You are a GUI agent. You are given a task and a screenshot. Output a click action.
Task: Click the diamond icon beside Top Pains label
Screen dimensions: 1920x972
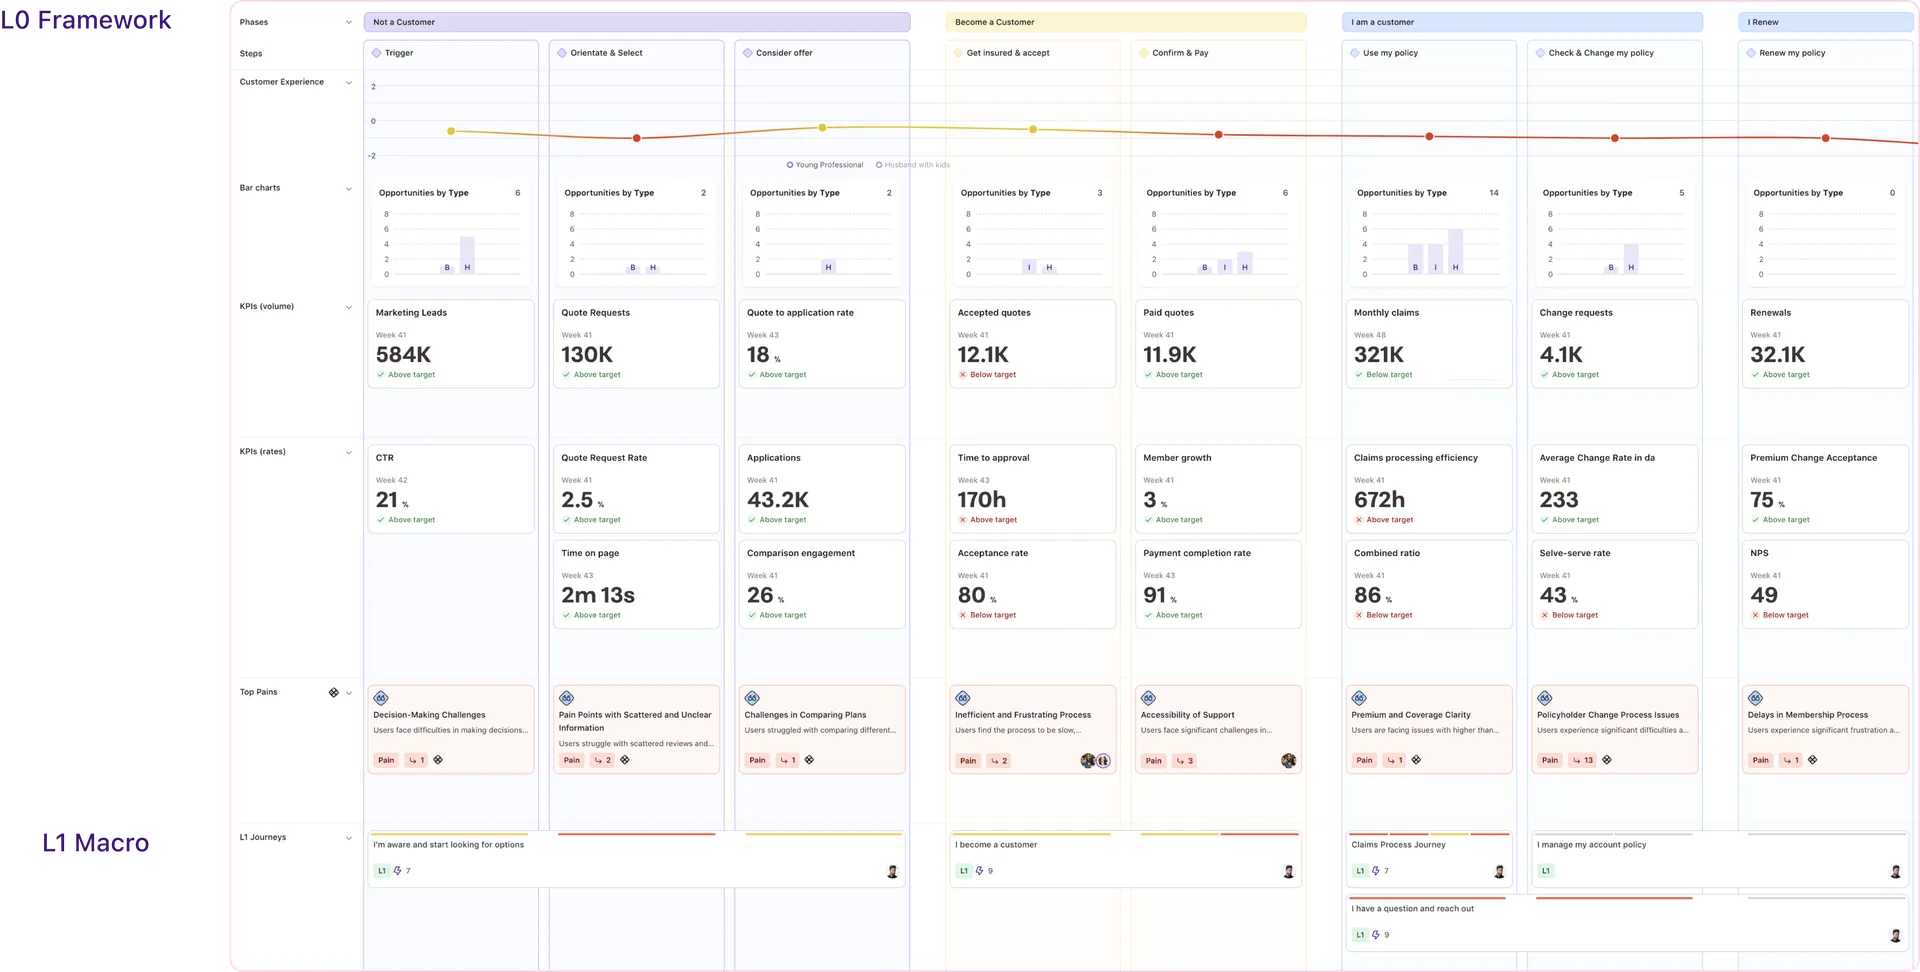pyautogui.click(x=334, y=692)
